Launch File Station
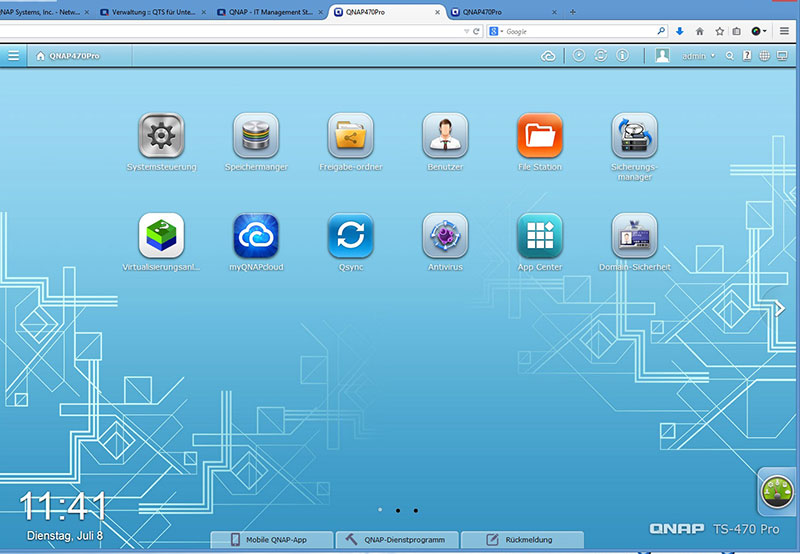Screen dimensions: 800x554 pyautogui.click(x=540, y=136)
